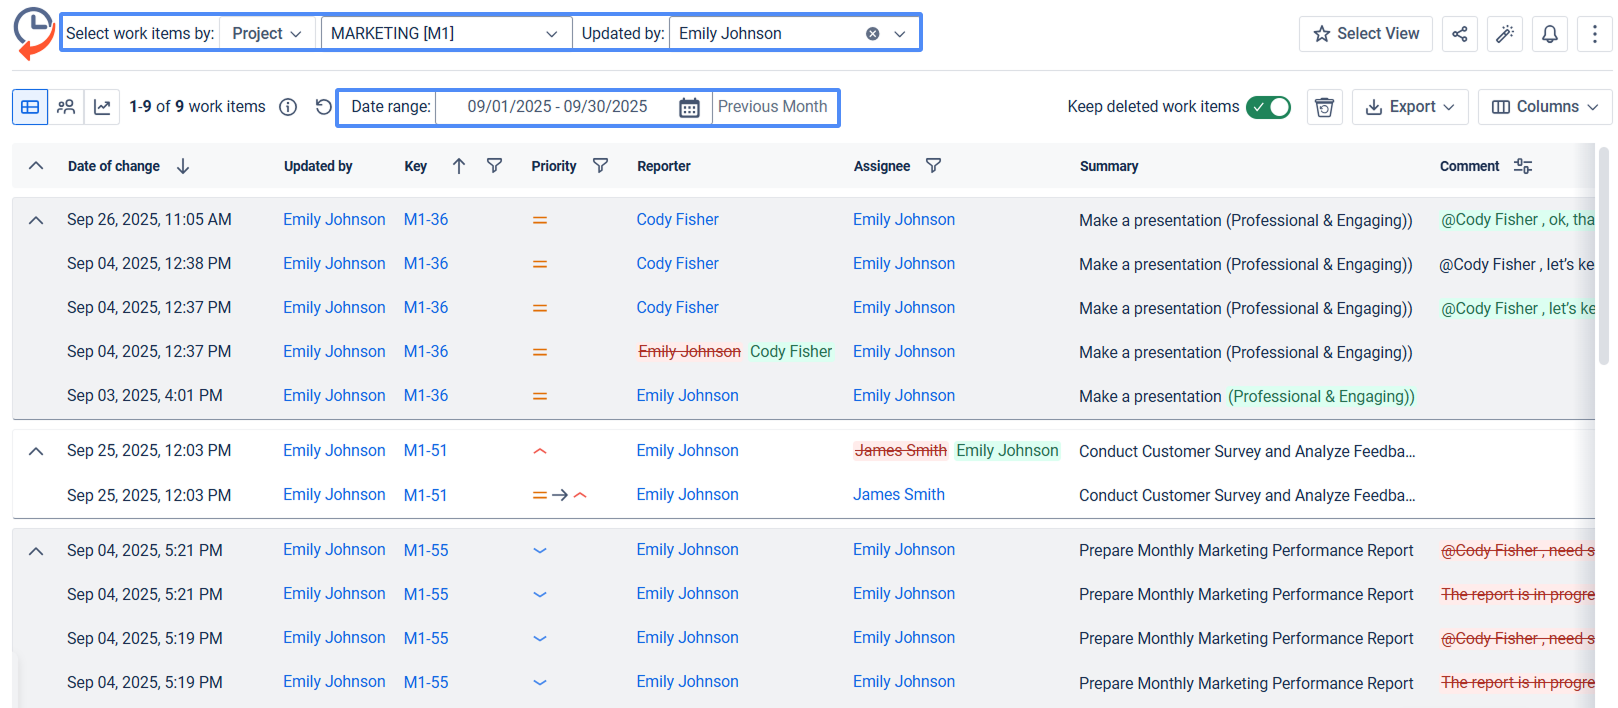Toggle Keep deleted work items switch
The image size is (1618, 708).
[x=1268, y=107]
